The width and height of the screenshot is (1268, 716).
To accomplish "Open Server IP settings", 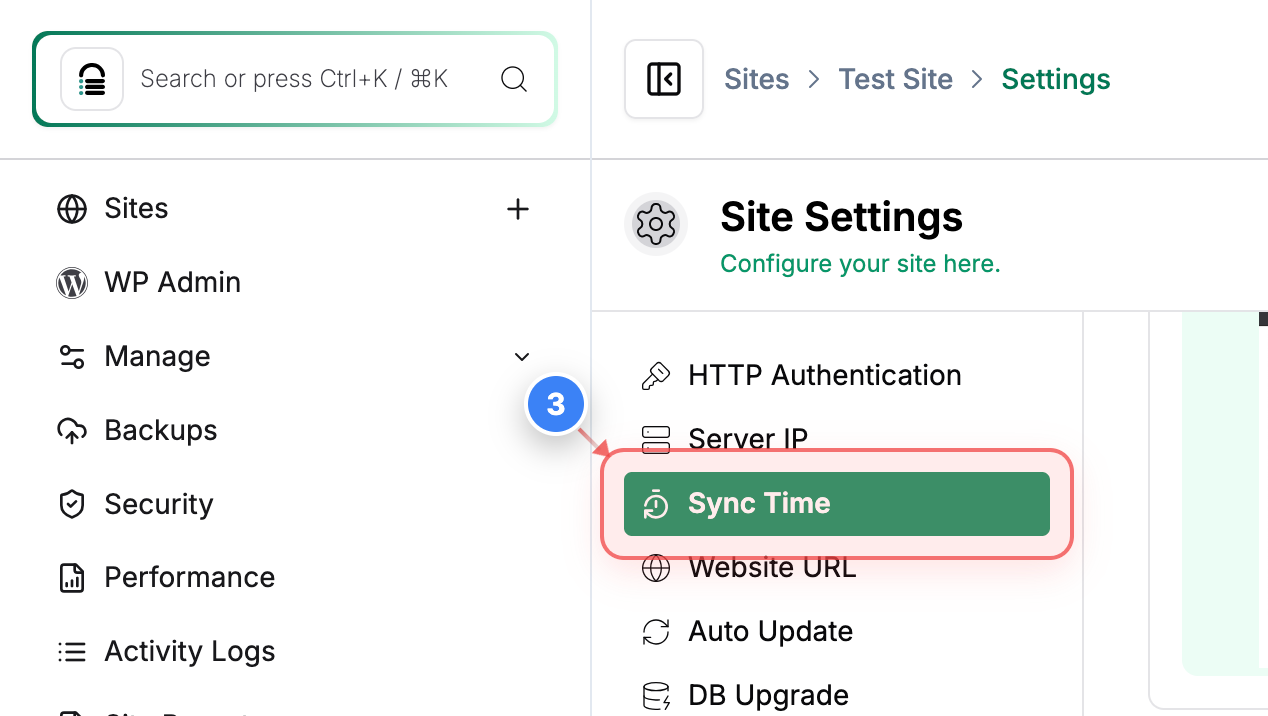I will tap(748, 439).
